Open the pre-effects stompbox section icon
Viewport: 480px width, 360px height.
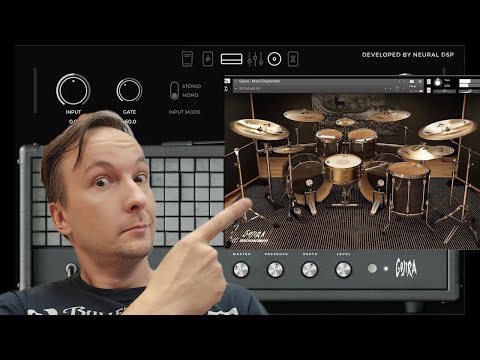tap(208, 59)
